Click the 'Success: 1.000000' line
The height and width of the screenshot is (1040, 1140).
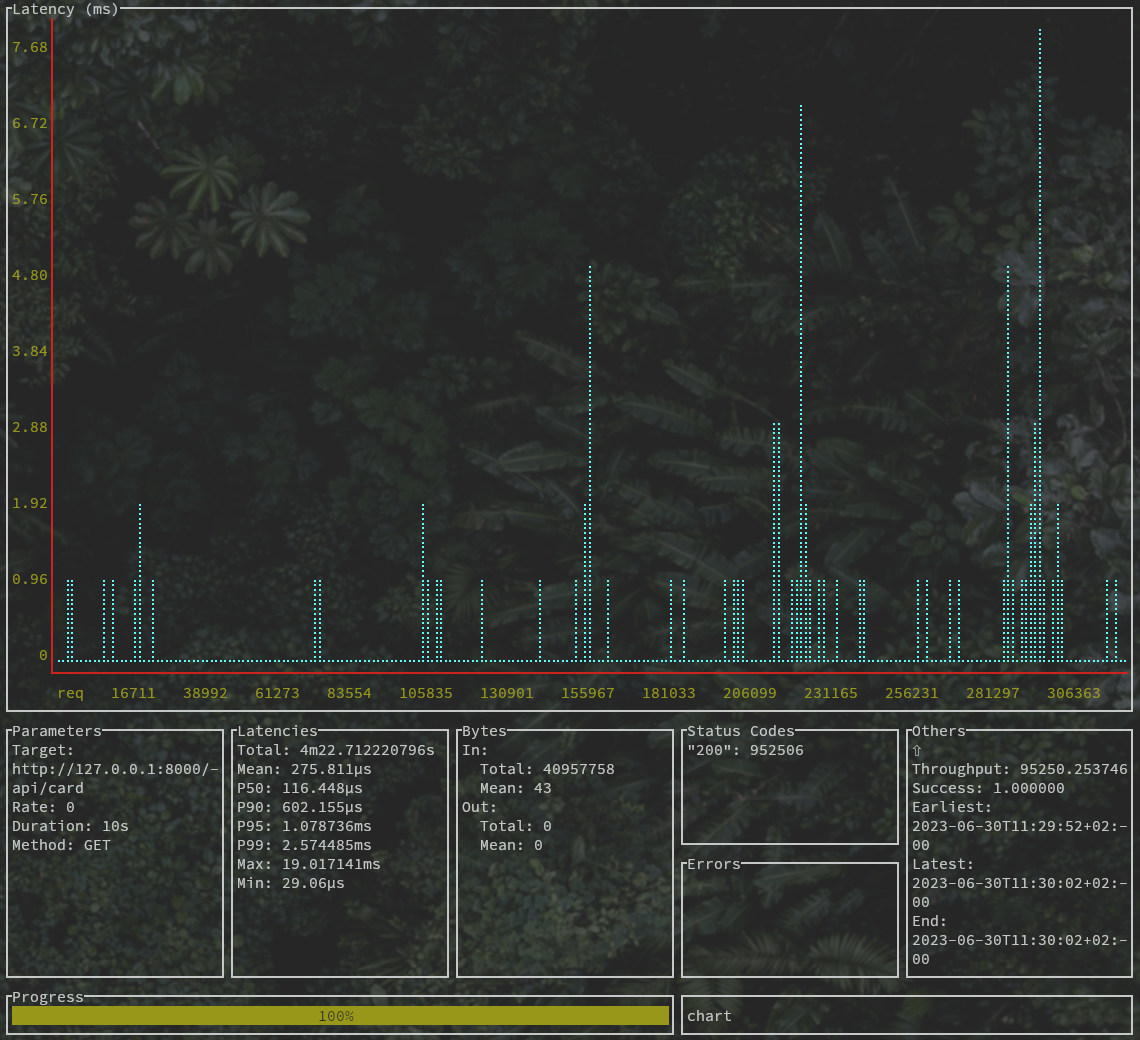click(x=989, y=788)
